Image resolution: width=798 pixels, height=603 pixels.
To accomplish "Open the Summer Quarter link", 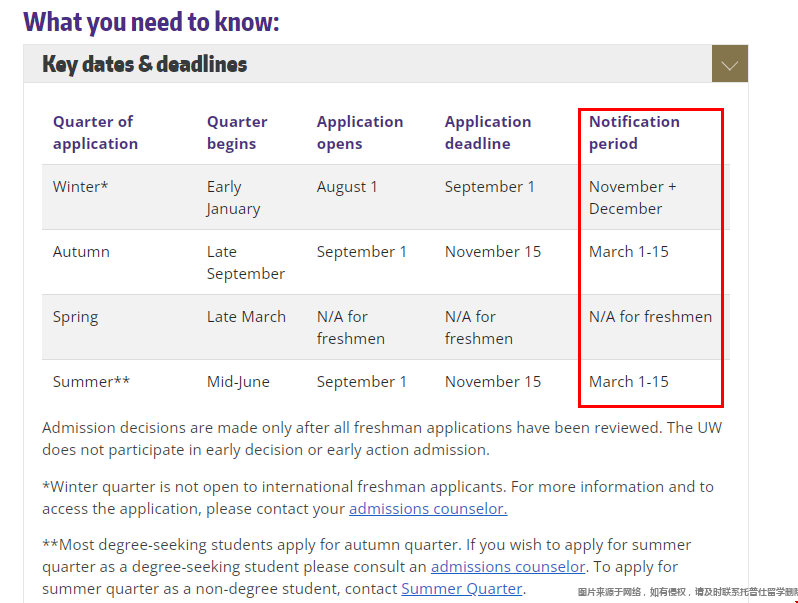I will tap(462, 588).
